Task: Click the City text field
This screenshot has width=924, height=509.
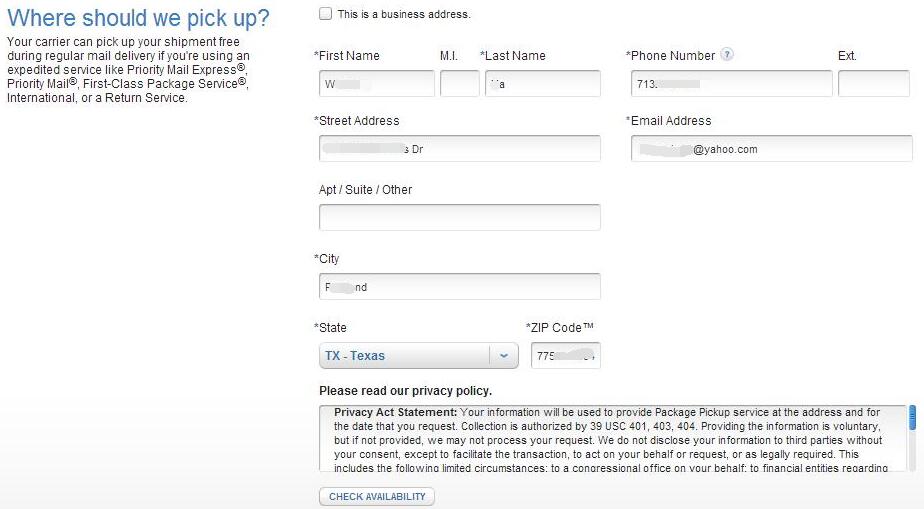Action: pyautogui.click(x=460, y=287)
